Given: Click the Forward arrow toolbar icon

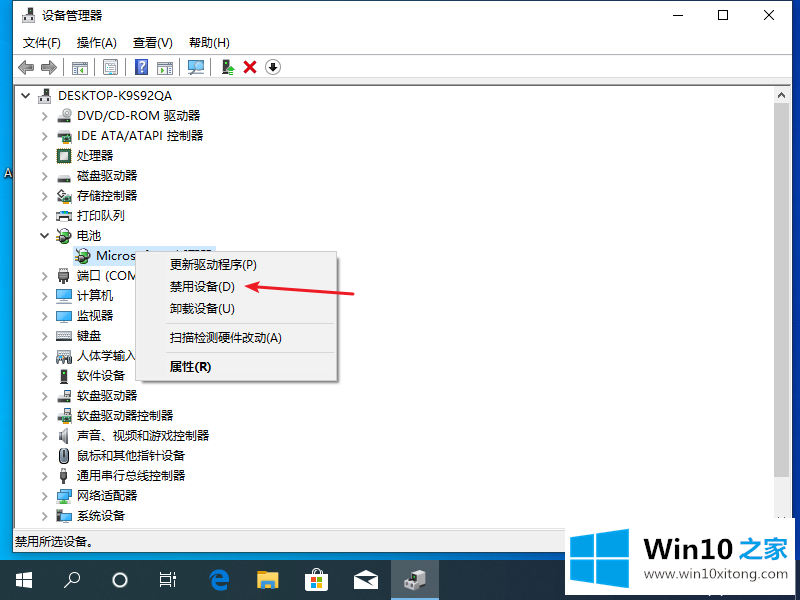Looking at the screenshot, I should click(x=48, y=67).
